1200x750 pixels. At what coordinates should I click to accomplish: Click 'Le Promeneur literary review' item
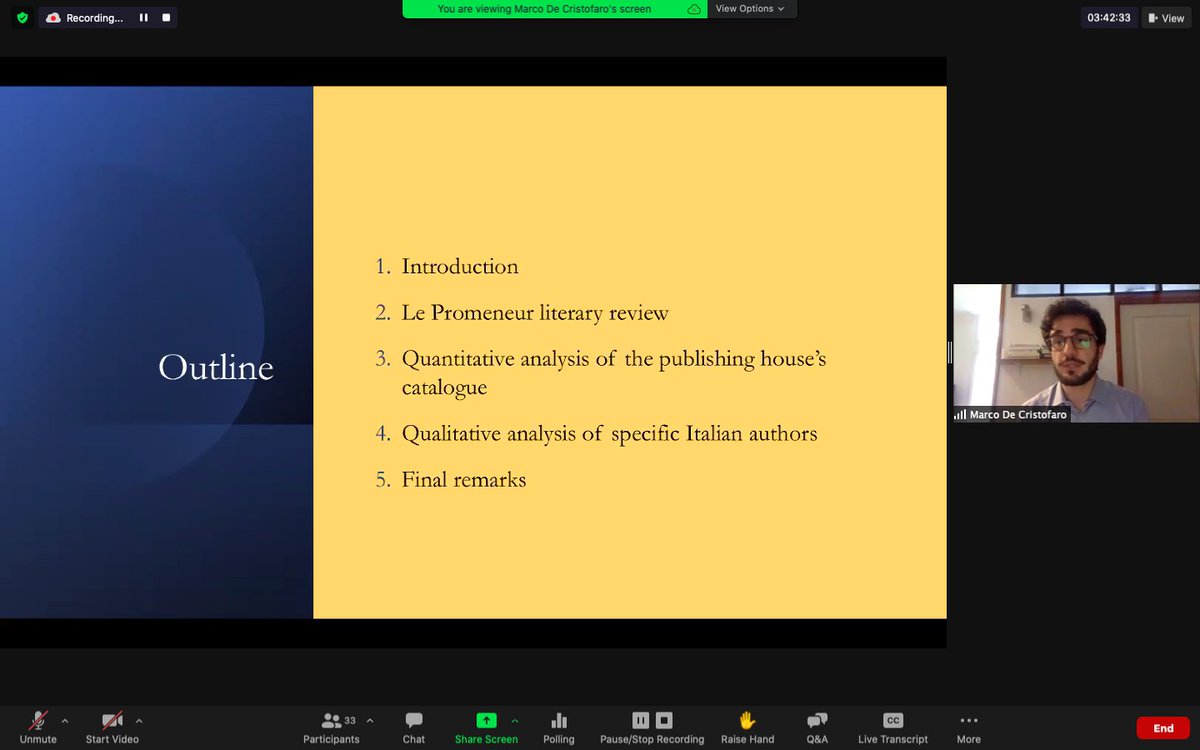click(x=535, y=313)
